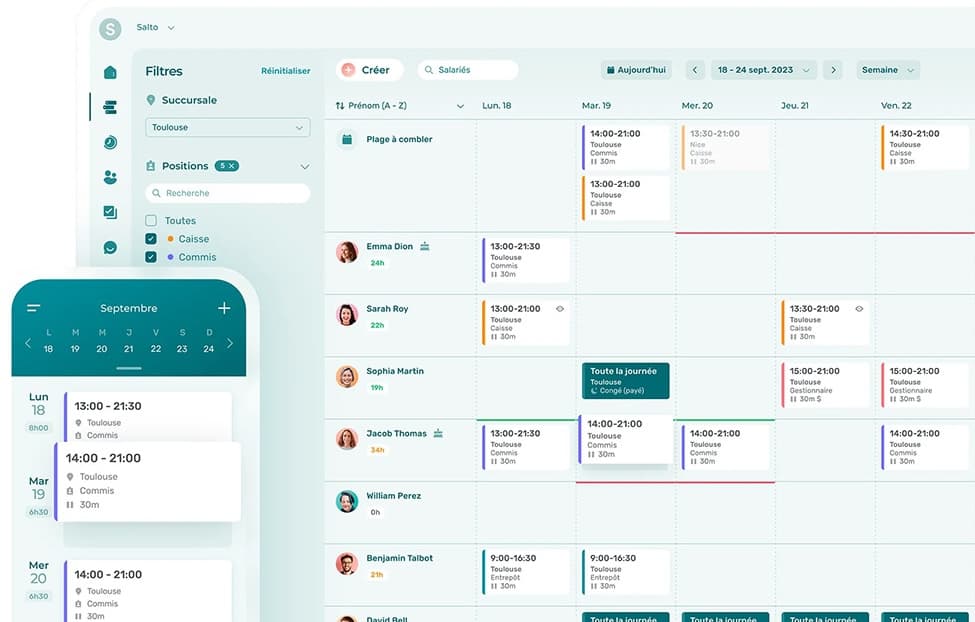The image size is (975, 622).
Task: Click the Réinitialiser filters link
Action: (285, 71)
